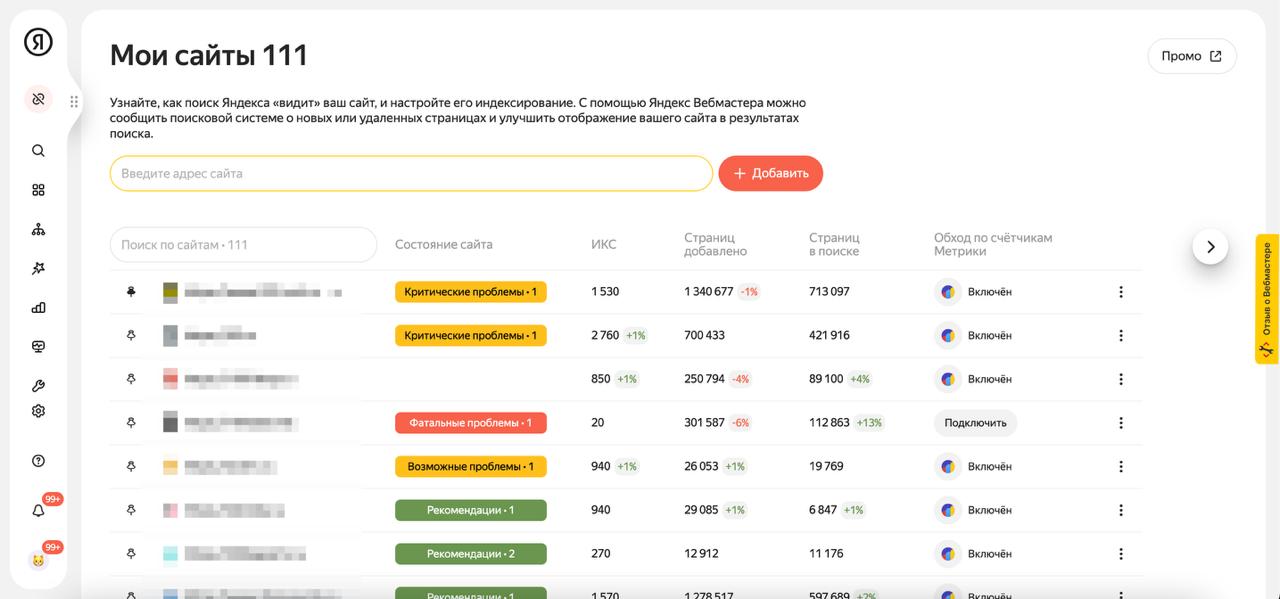This screenshot has width=1280, height=599.
Task: Click the Yandex logo at top left
Action: (x=38, y=42)
